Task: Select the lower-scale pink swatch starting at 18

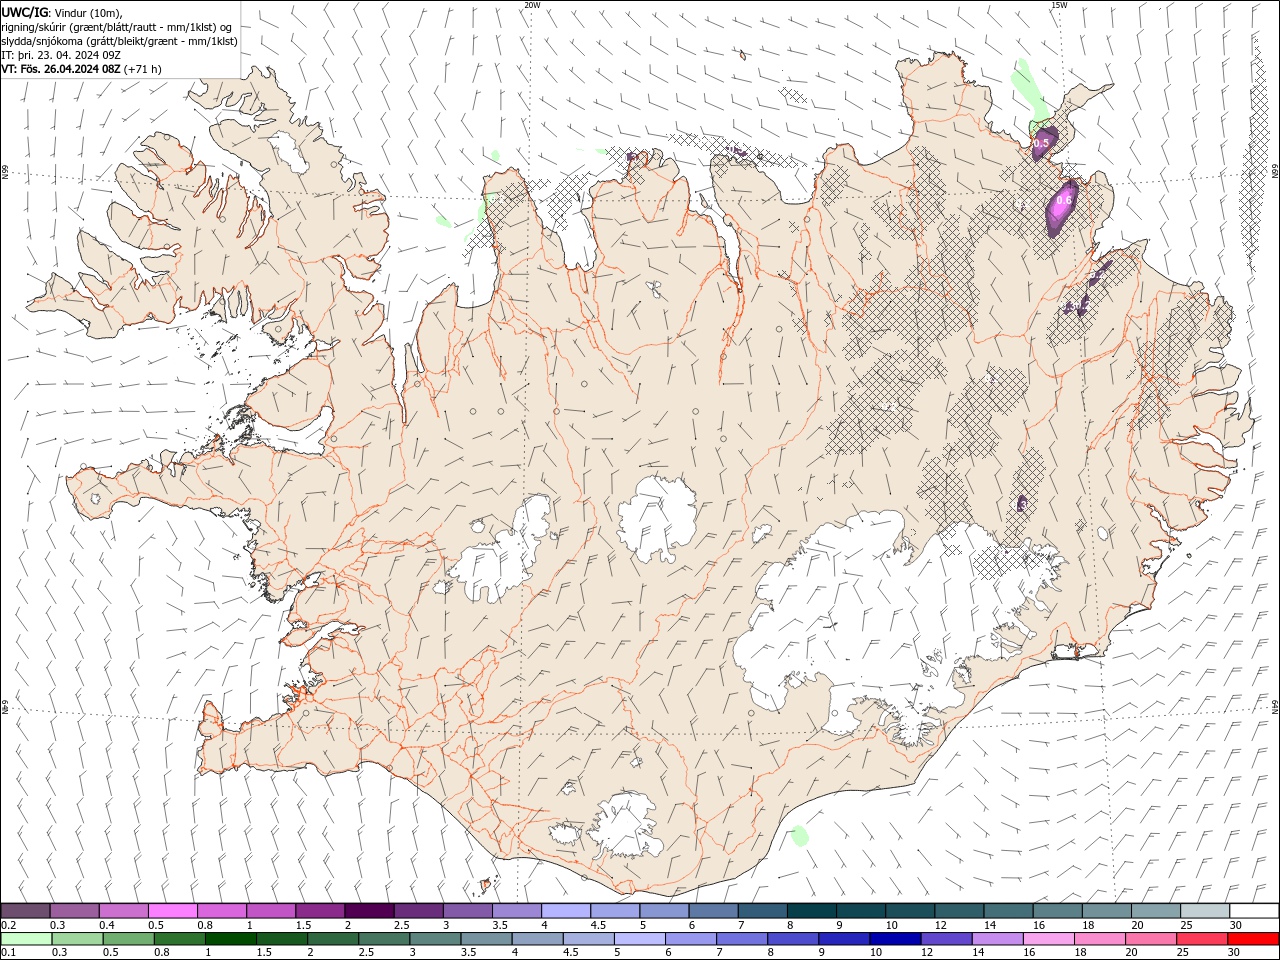Action: (x=1099, y=939)
